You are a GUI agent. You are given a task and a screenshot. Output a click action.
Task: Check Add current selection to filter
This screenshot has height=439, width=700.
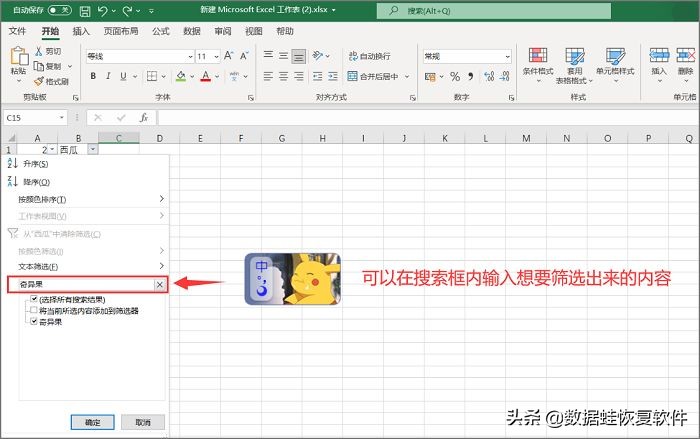pos(34,310)
